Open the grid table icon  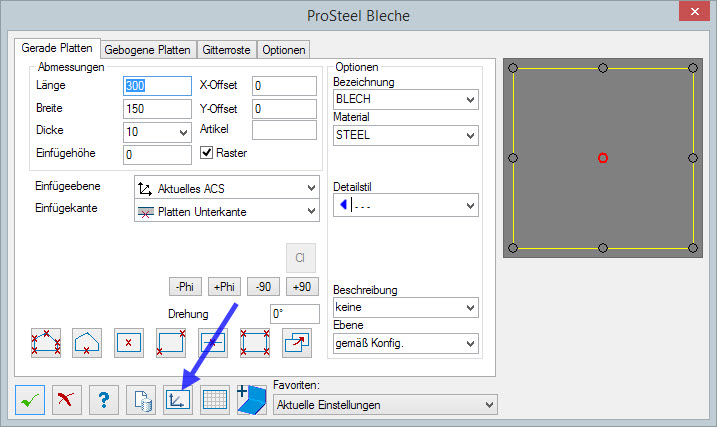click(x=214, y=400)
